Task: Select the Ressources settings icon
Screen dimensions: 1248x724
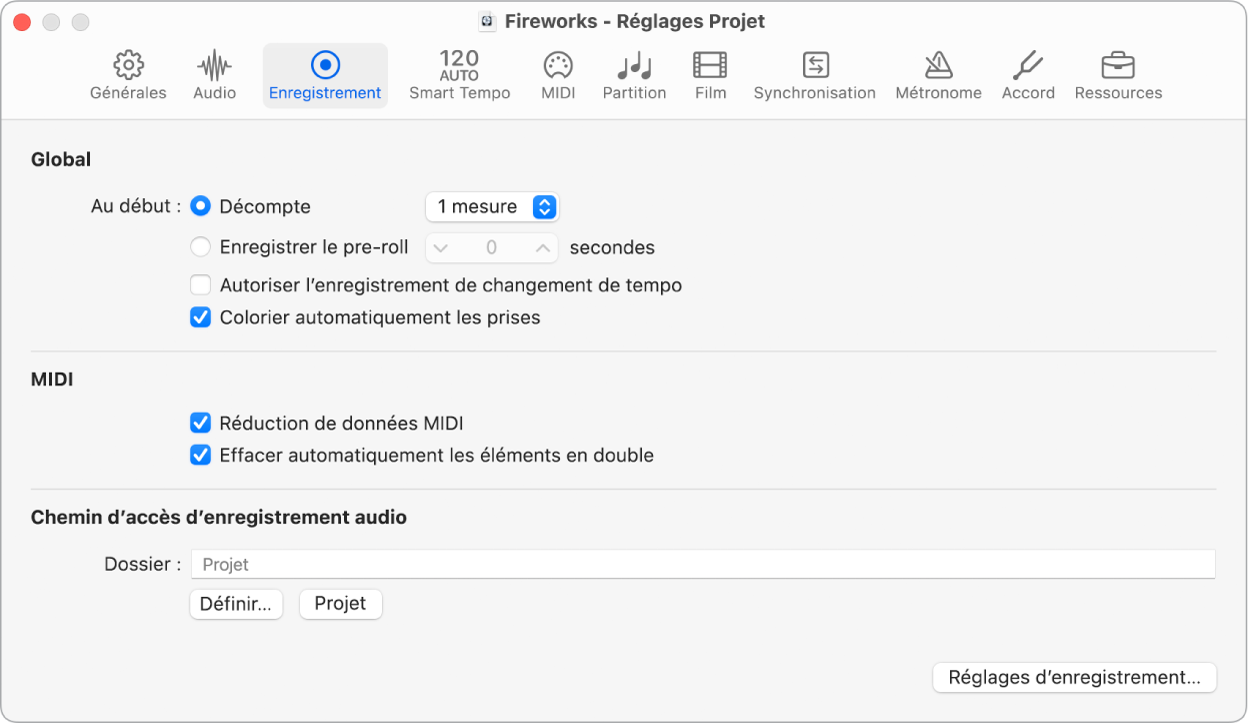Action: coord(1118,72)
